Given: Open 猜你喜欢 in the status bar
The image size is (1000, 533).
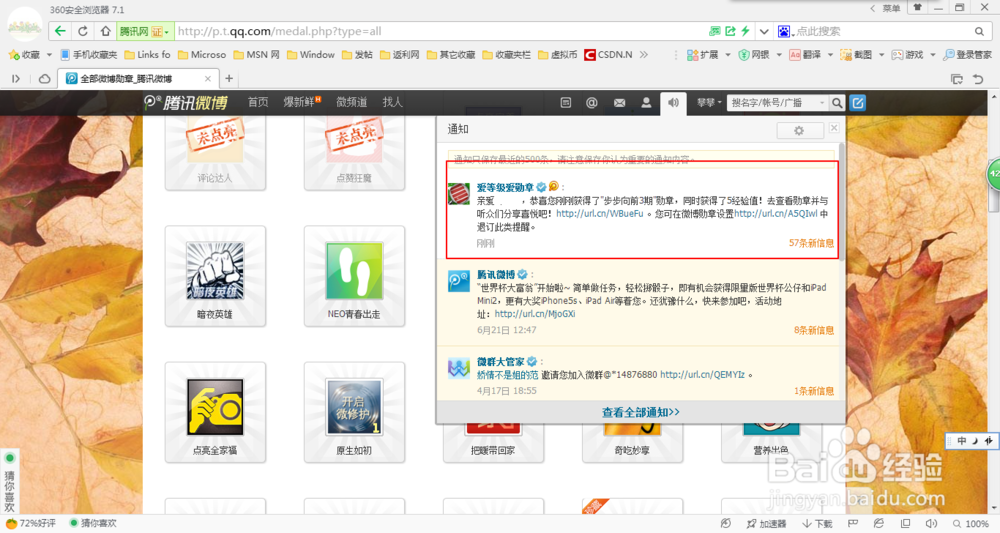Looking at the screenshot, I should (92, 523).
